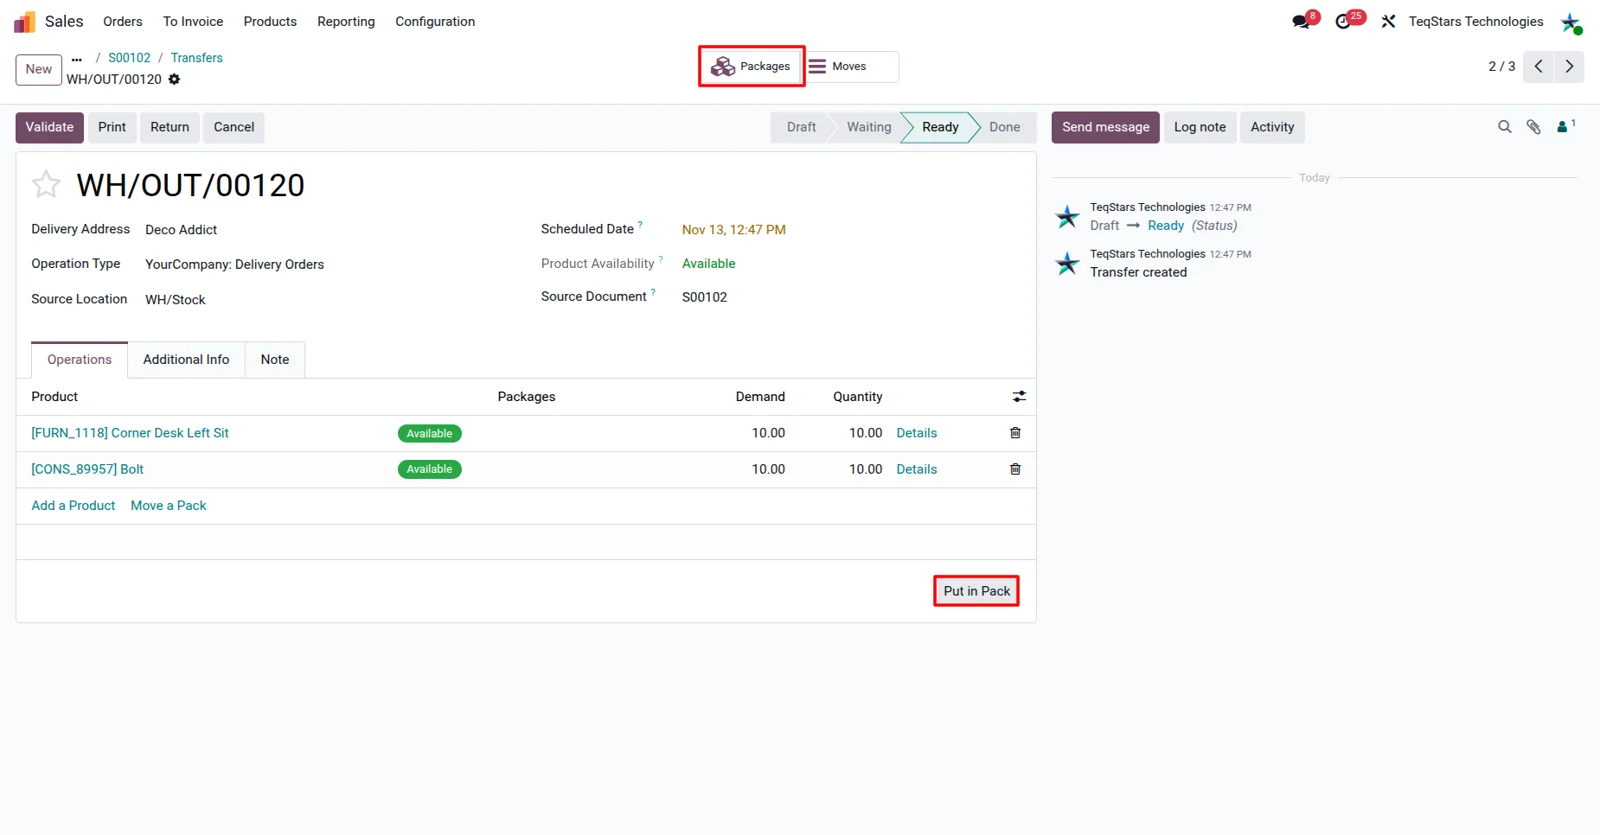Select the Operations tab
The height and width of the screenshot is (835, 1600).
point(79,360)
